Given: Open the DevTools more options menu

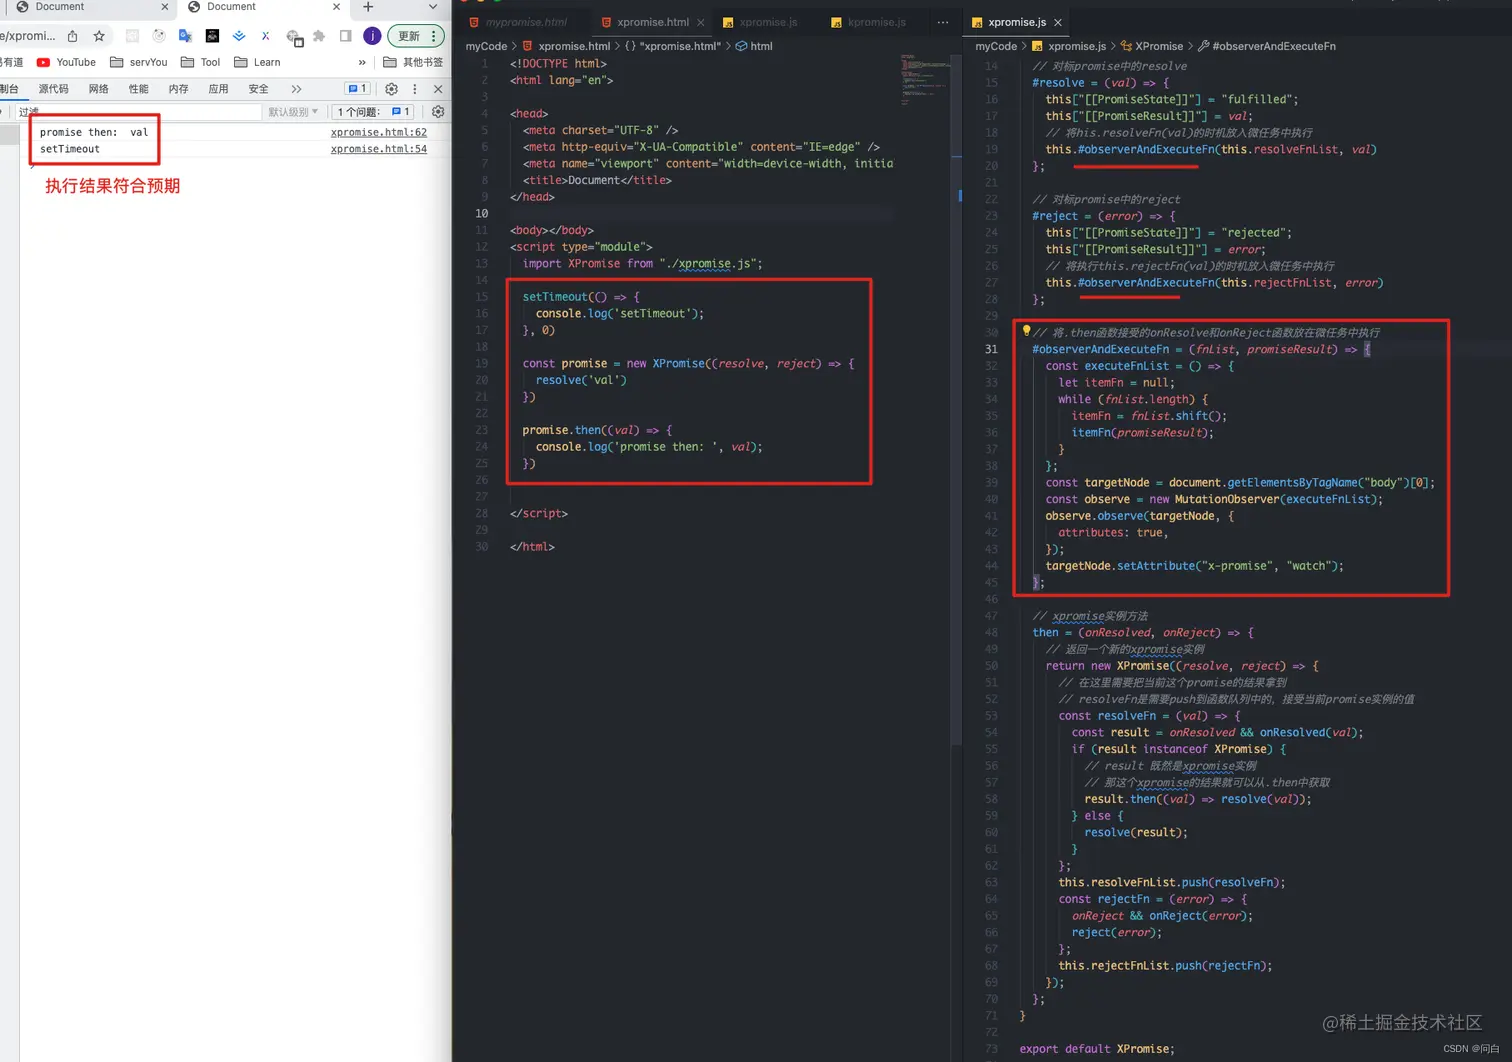Looking at the screenshot, I should (x=415, y=89).
